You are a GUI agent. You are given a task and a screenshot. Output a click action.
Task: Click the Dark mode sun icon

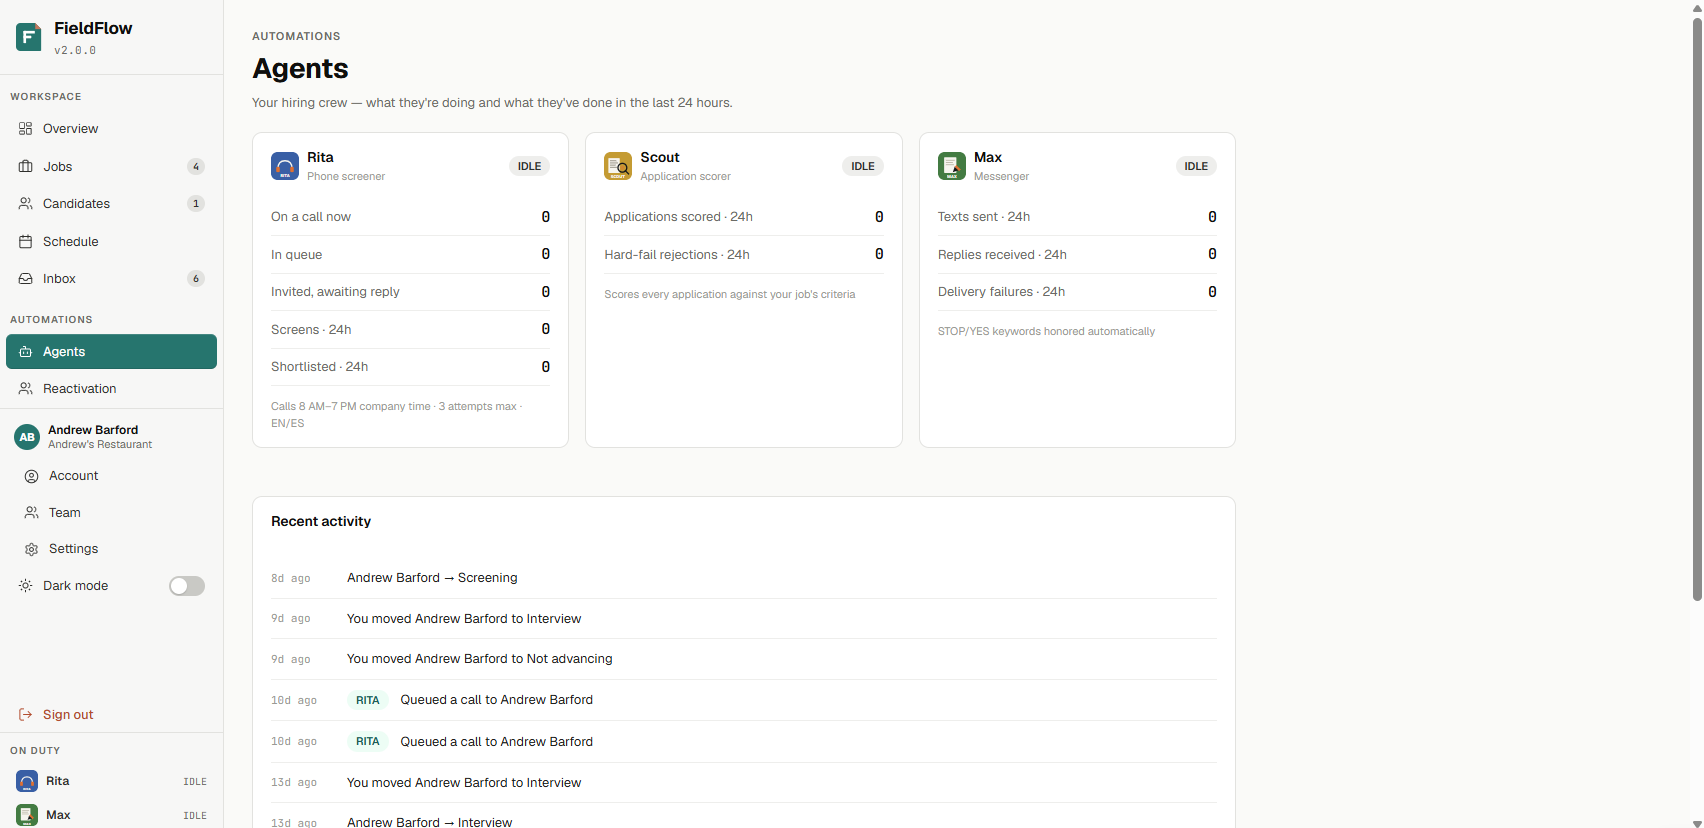pos(26,586)
